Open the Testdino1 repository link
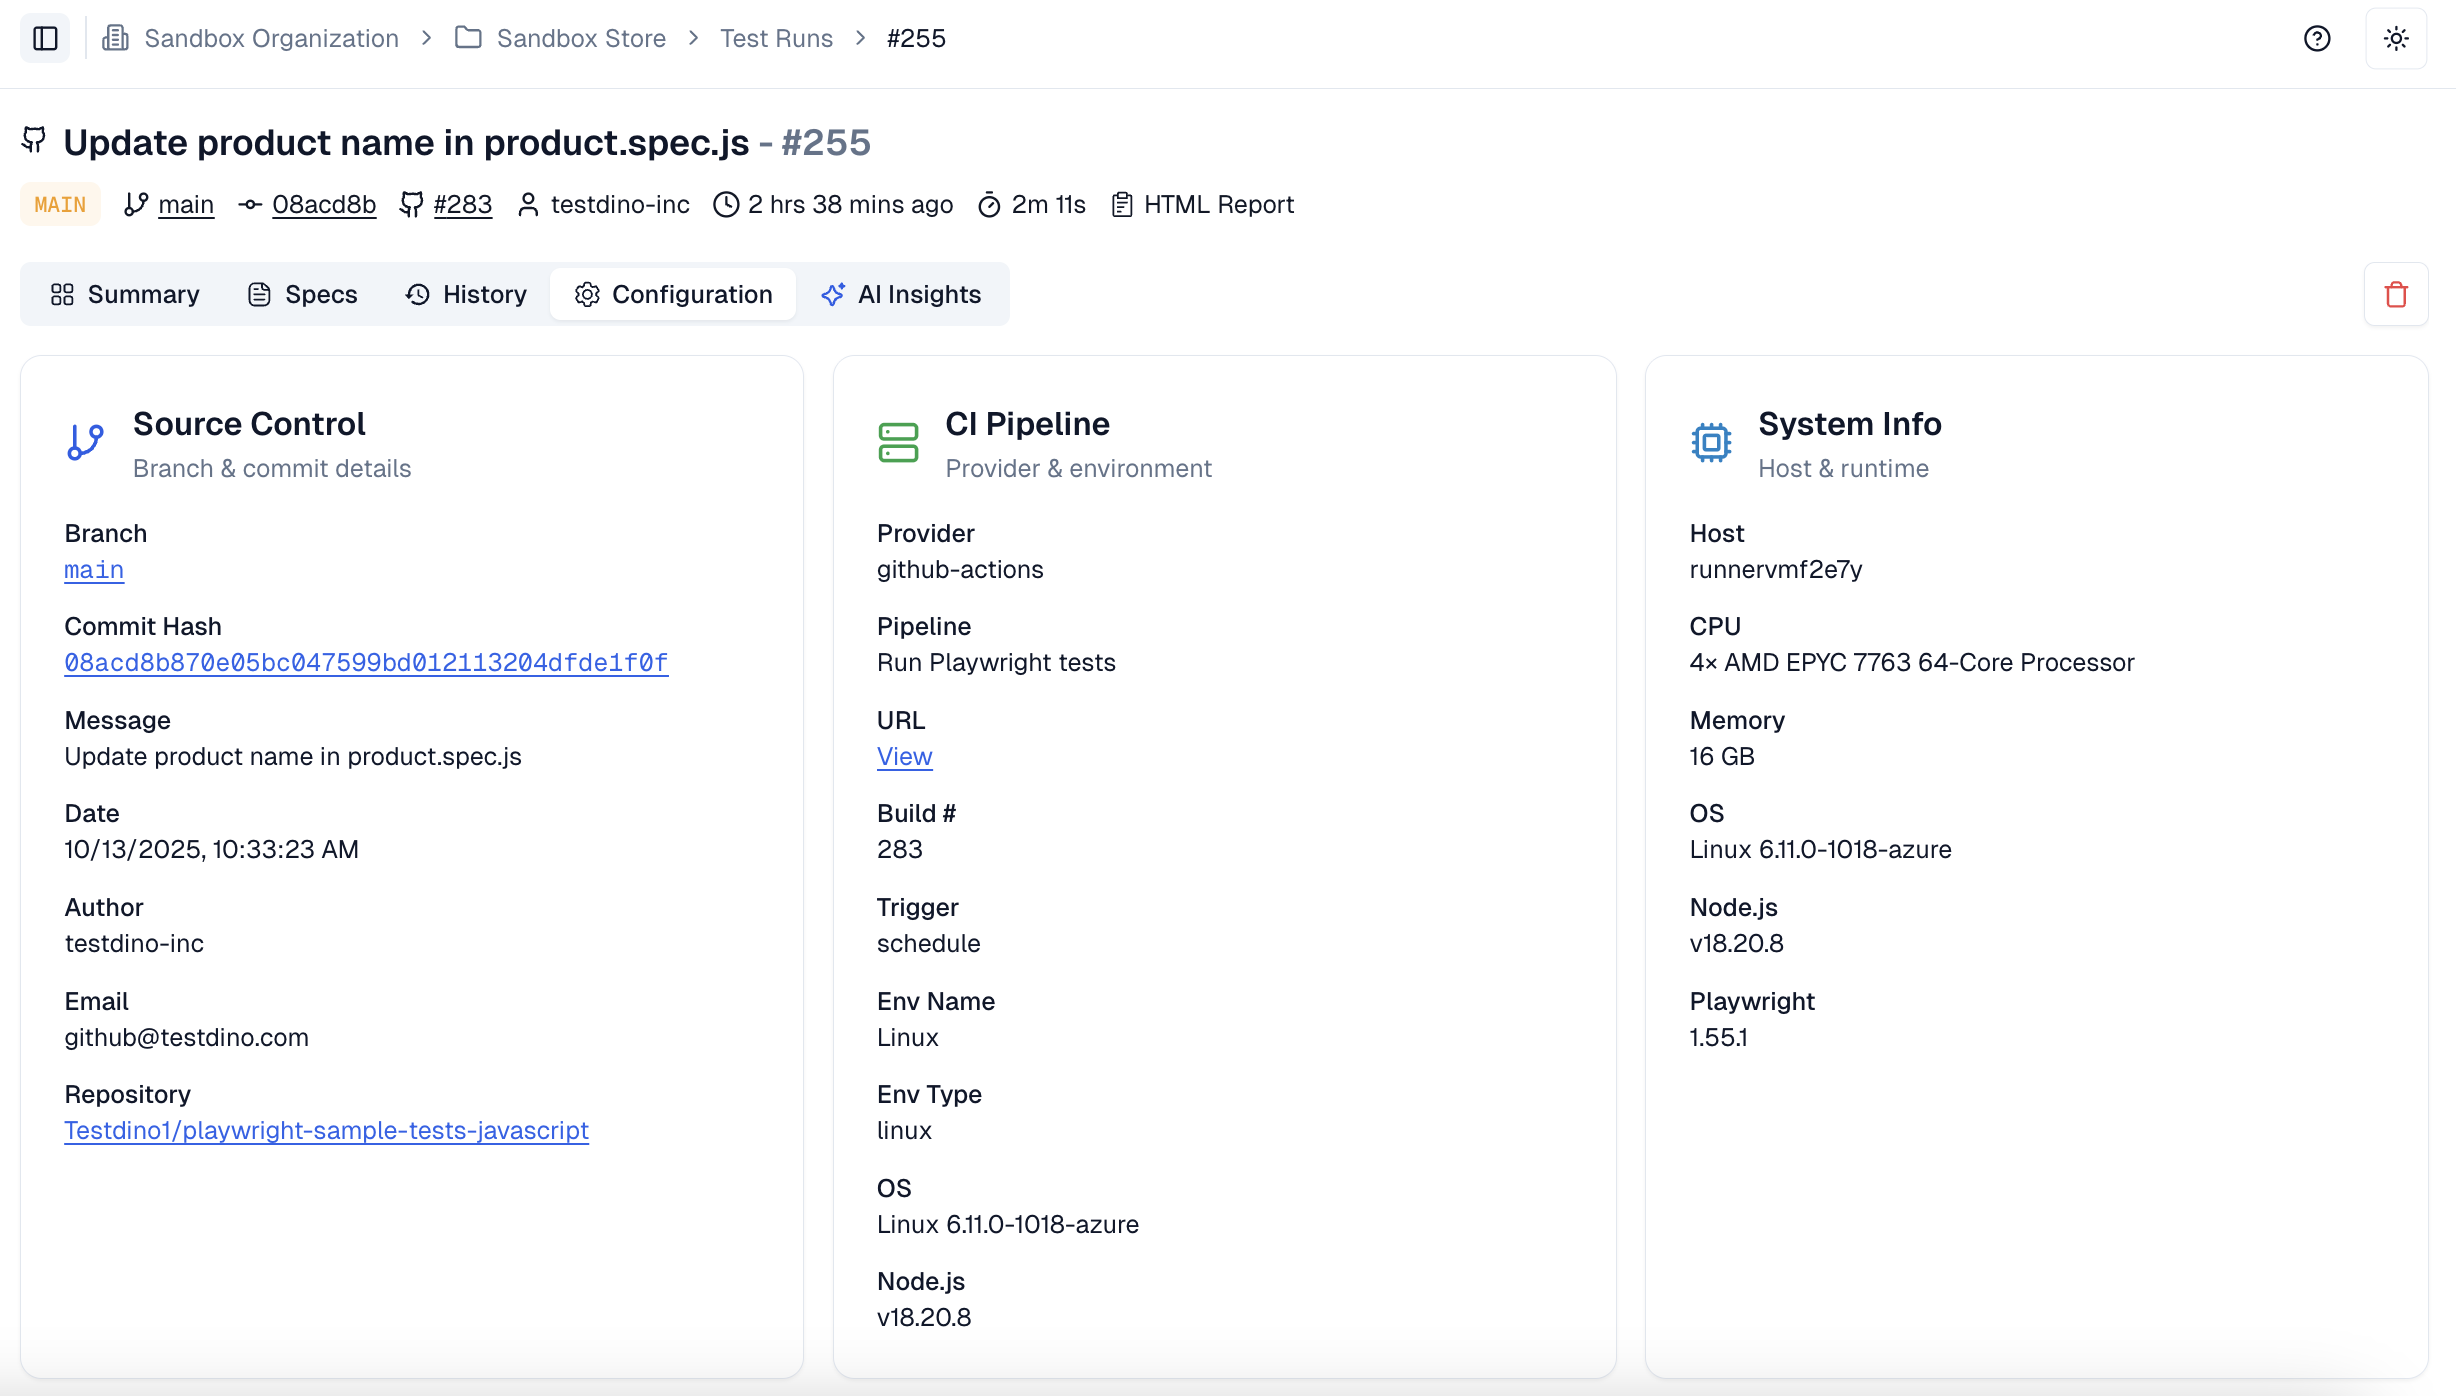The width and height of the screenshot is (2456, 1396). pos(326,1130)
